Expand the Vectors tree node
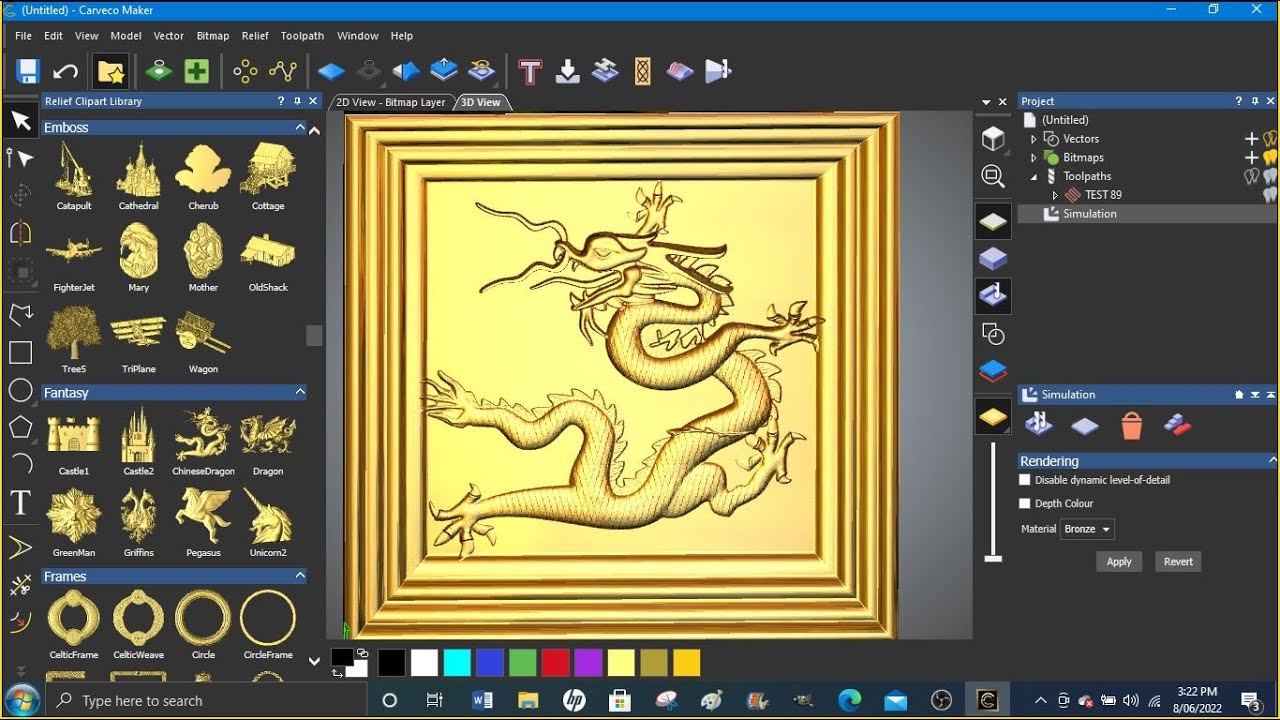1280x720 pixels. [x=1034, y=139]
